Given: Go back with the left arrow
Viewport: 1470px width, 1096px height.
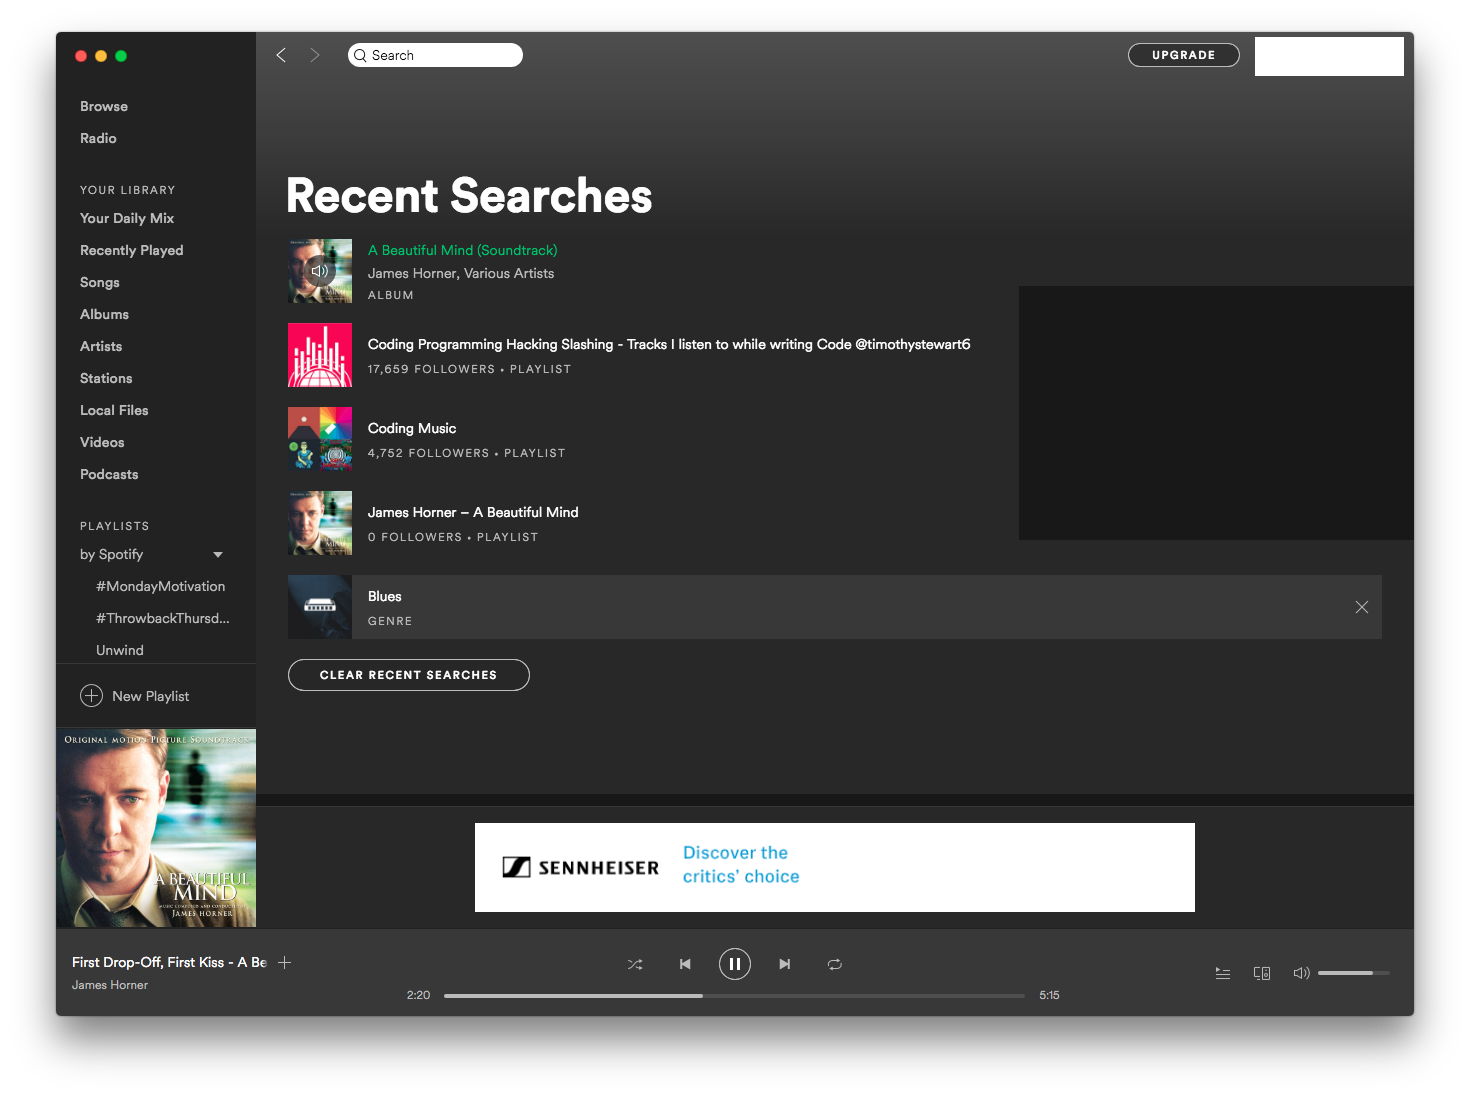Looking at the screenshot, I should point(281,55).
